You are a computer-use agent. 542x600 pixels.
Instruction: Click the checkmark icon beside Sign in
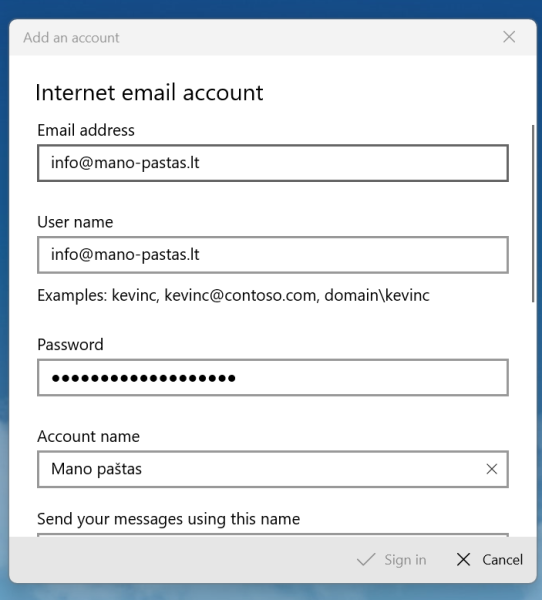tap(366, 560)
